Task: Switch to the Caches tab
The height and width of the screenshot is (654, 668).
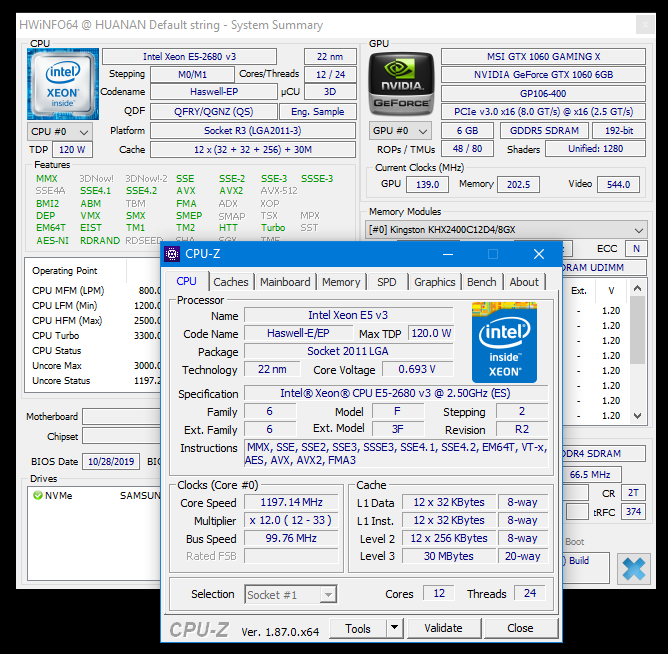Action: tap(230, 282)
